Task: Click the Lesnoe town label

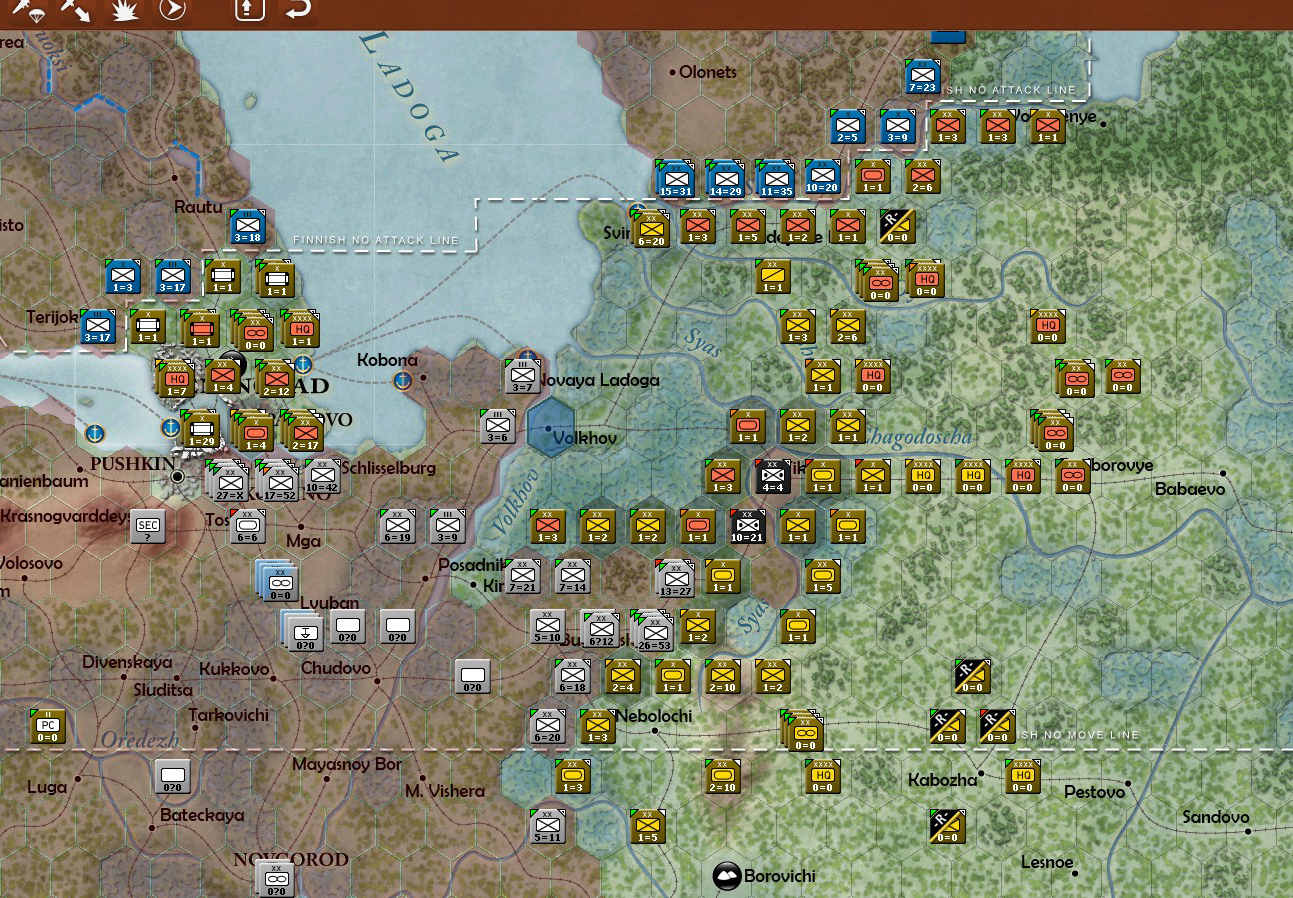Action: [1047, 862]
